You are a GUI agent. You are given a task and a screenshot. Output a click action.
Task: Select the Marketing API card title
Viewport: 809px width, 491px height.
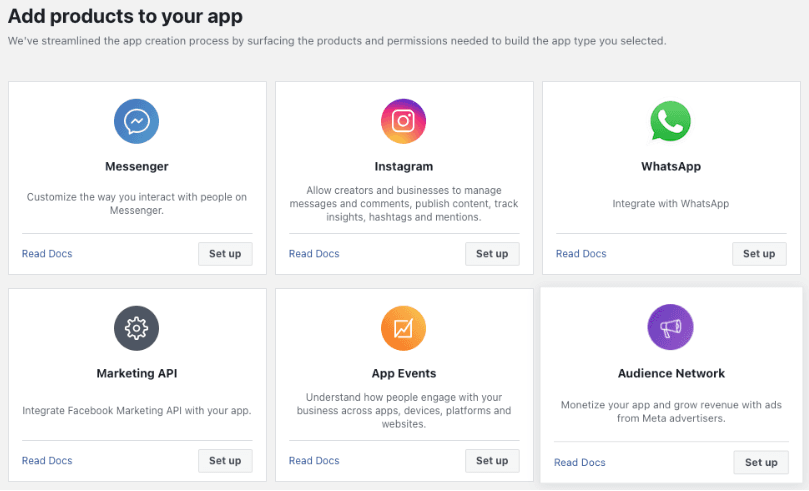137,373
